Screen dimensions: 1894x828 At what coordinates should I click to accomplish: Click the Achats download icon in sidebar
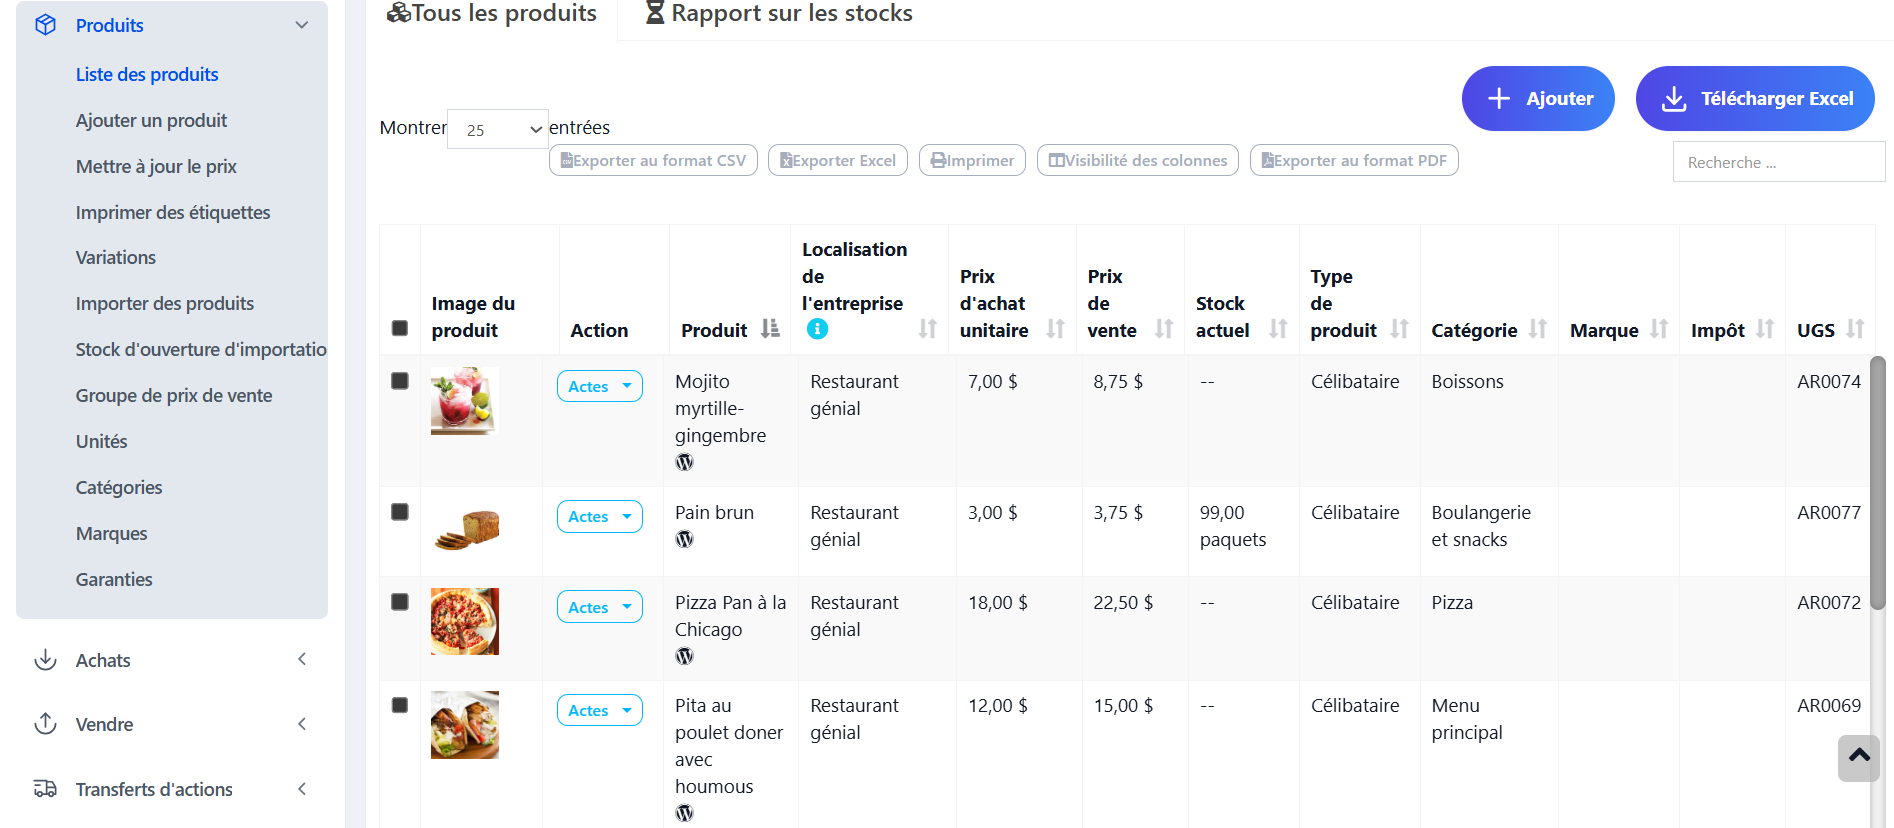(45, 660)
